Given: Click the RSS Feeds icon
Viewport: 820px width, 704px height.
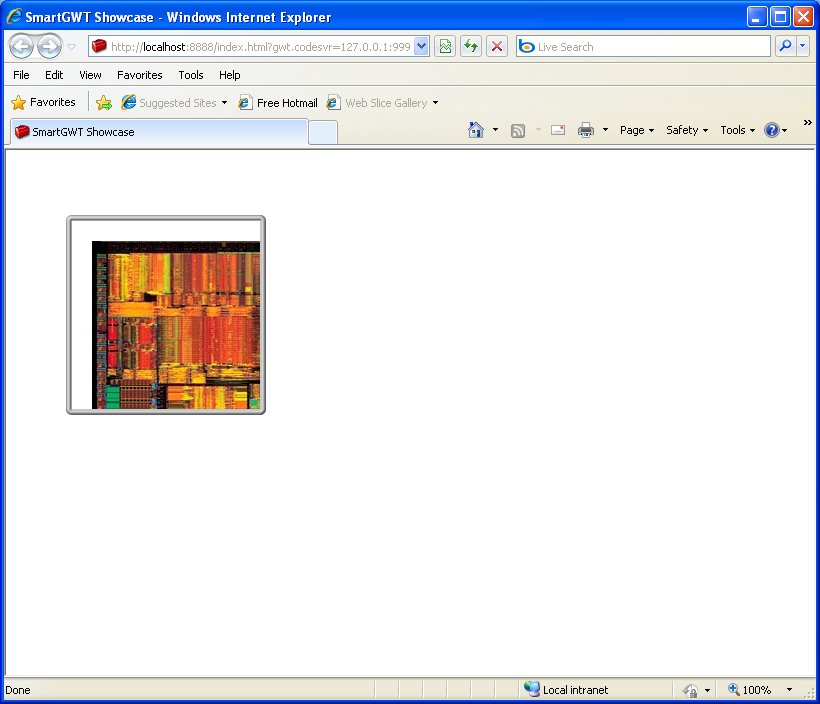Looking at the screenshot, I should pyautogui.click(x=518, y=130).
